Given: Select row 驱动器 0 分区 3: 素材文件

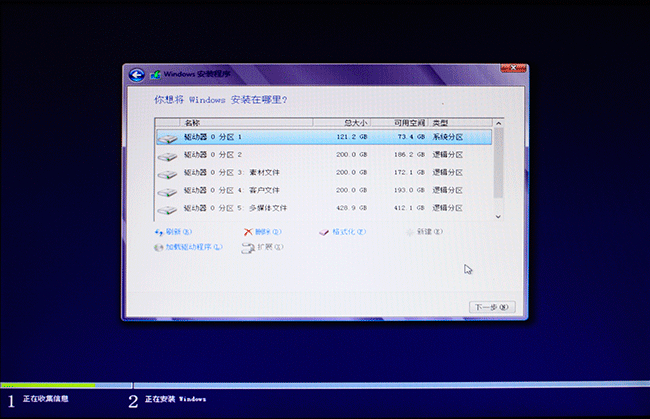Looking at the screenshot, I should pyautogui.click(x=324, y=172).
